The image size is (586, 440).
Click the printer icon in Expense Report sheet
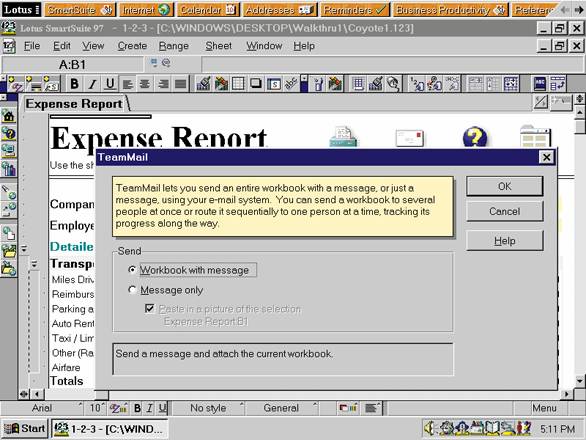tap(343, 137)
